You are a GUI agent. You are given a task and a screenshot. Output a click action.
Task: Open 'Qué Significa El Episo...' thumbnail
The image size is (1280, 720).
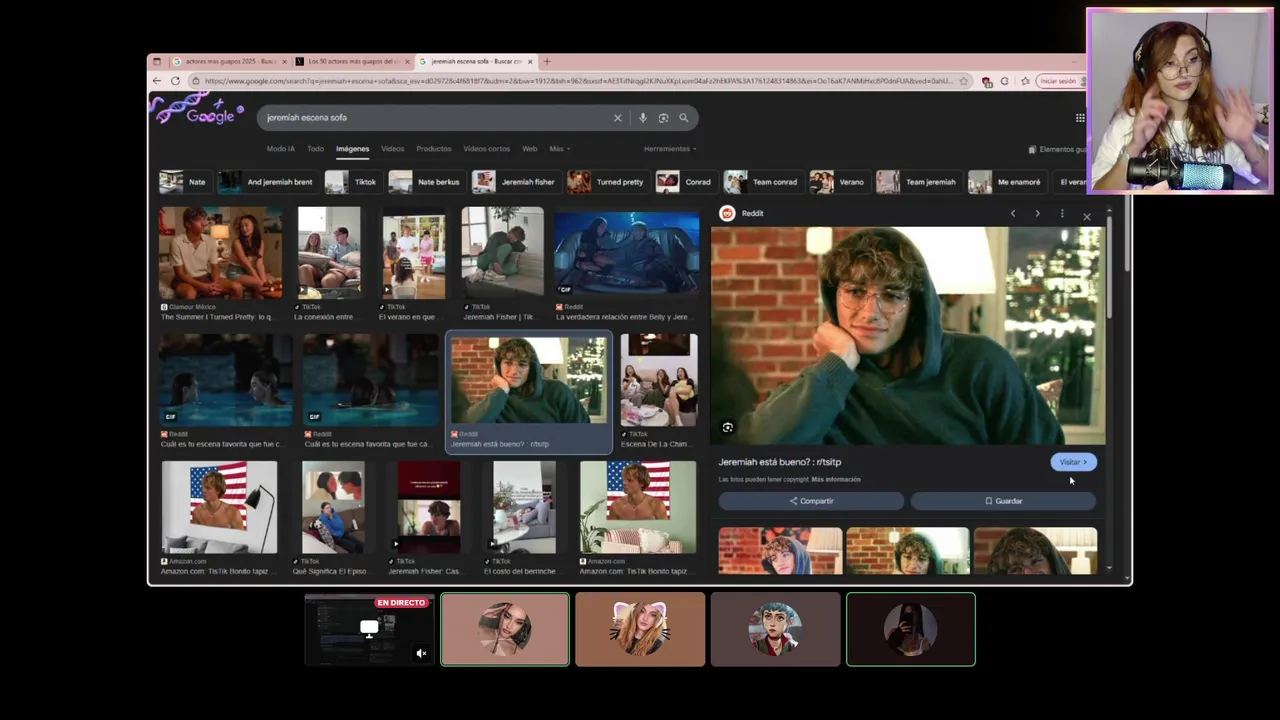tap(333, 507)
